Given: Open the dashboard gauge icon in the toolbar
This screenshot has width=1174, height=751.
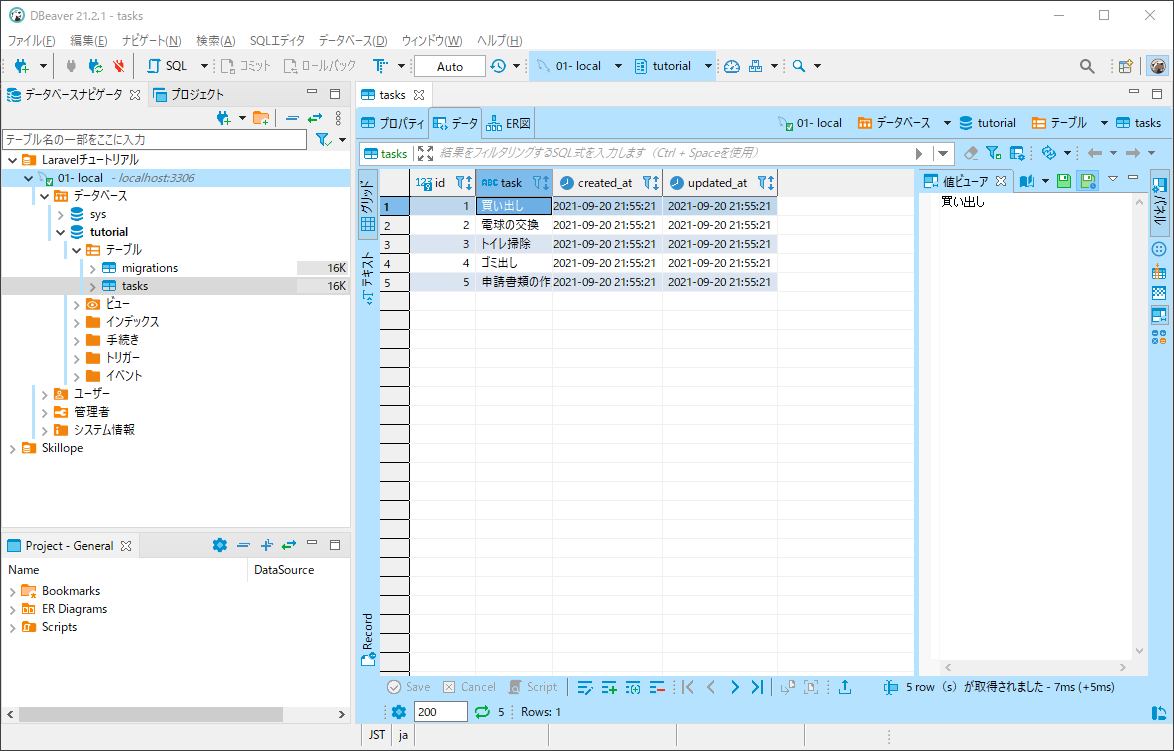Looking at the screenshot, I should click(732, 66).
